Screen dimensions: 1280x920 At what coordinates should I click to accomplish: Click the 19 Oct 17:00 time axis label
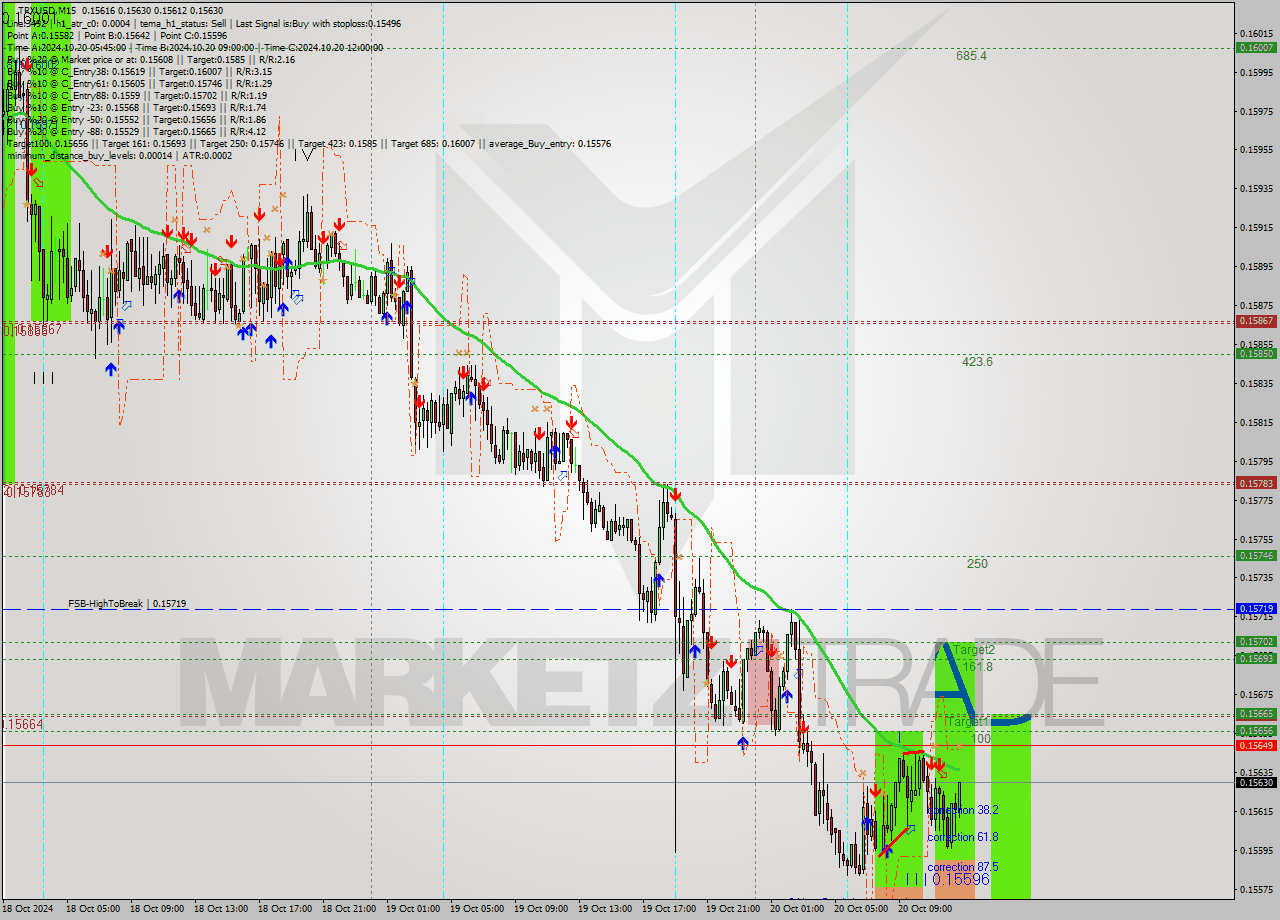tap(667, 909)
